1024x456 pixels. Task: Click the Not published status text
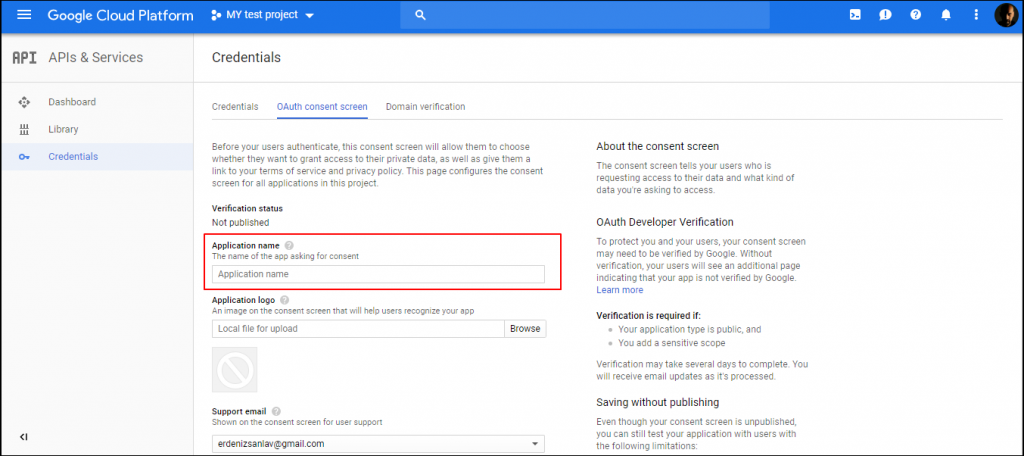pyautogui.click(x=240, y=222)
